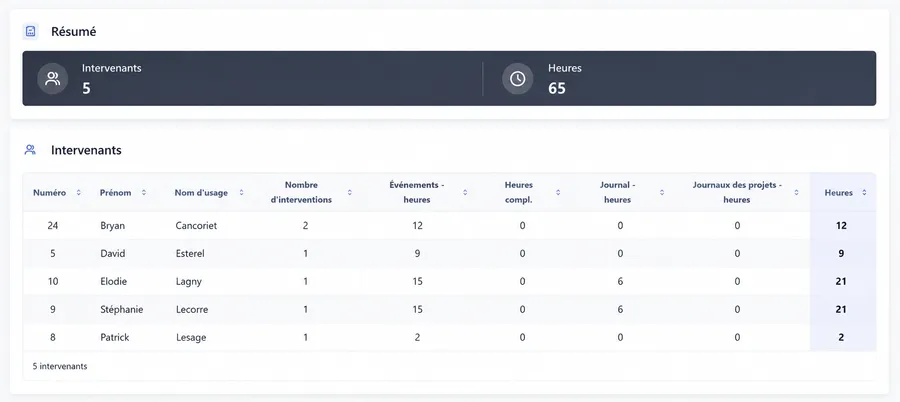Click number 24 in Bryan's row
The image size is (900, 402).
tap(53, 226)
